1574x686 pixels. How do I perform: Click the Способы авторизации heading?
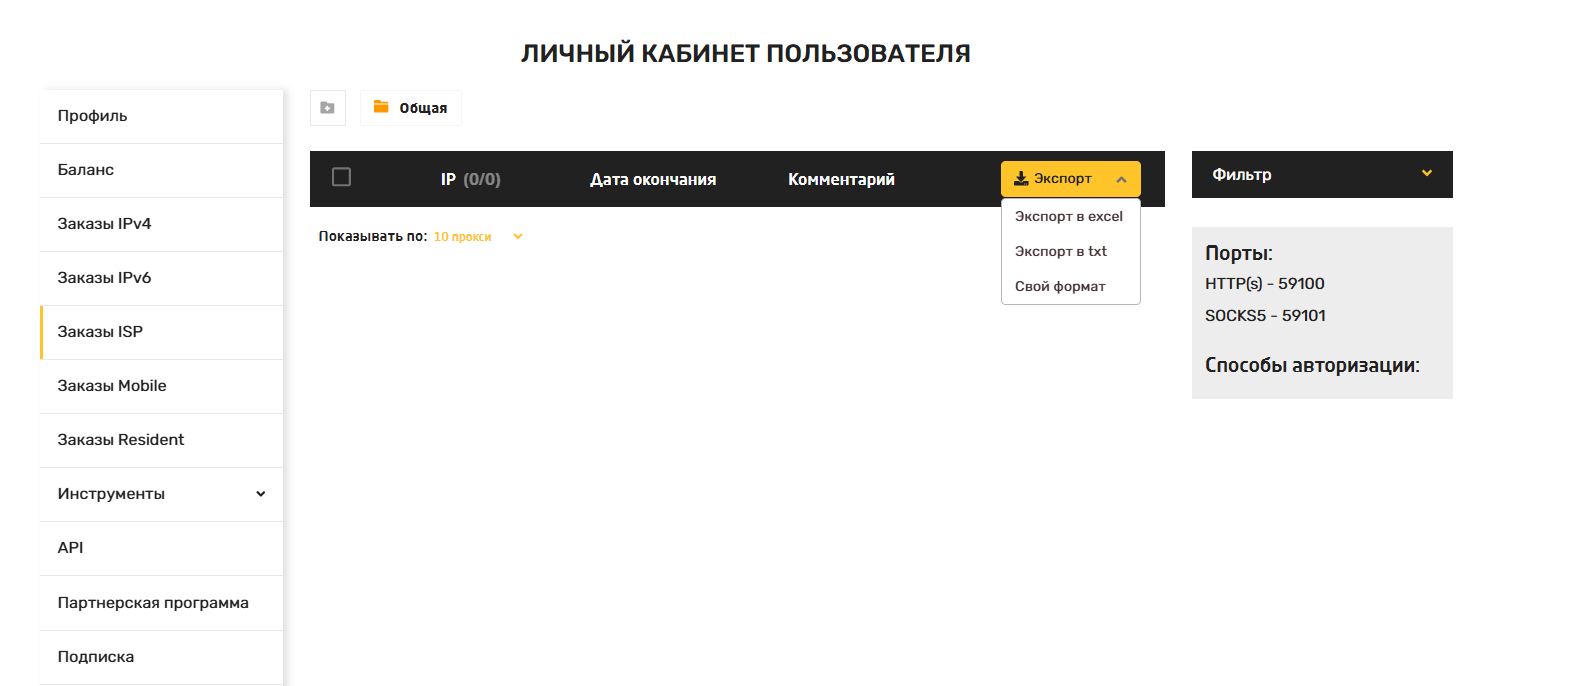coord(1312,365)
